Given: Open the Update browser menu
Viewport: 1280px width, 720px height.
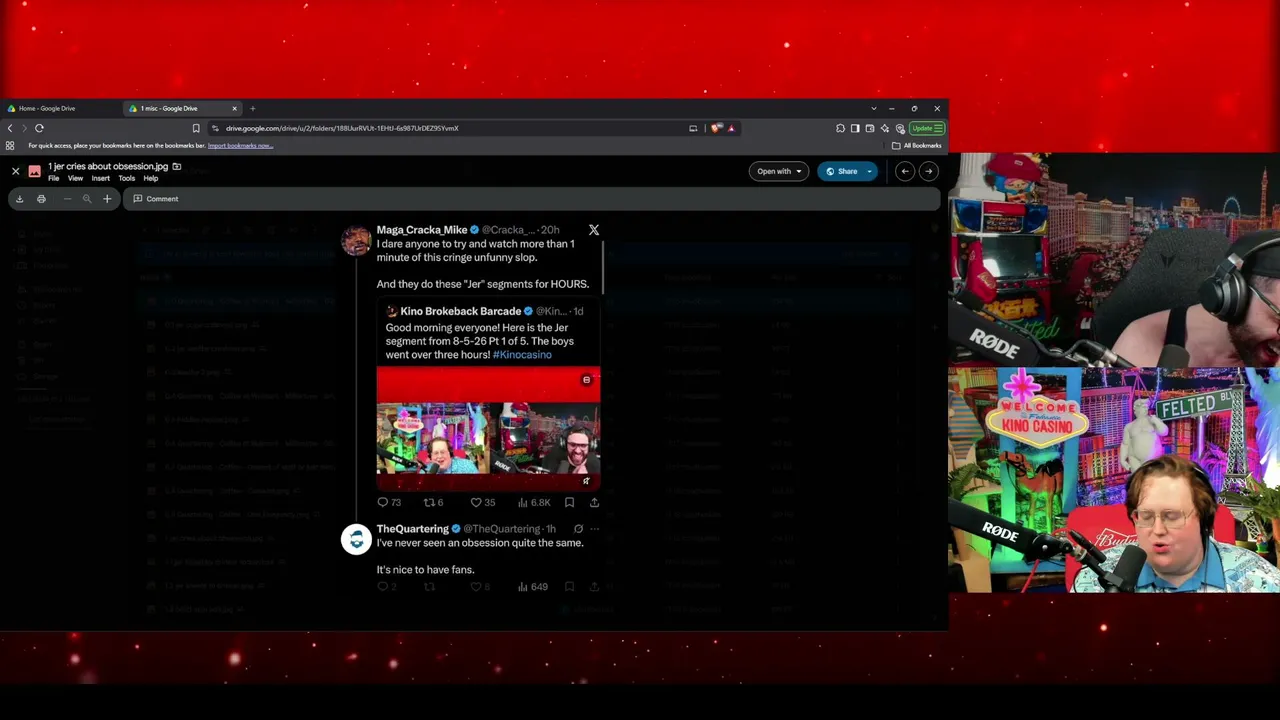Looking at the screenshot, I should tap(927, 128).
